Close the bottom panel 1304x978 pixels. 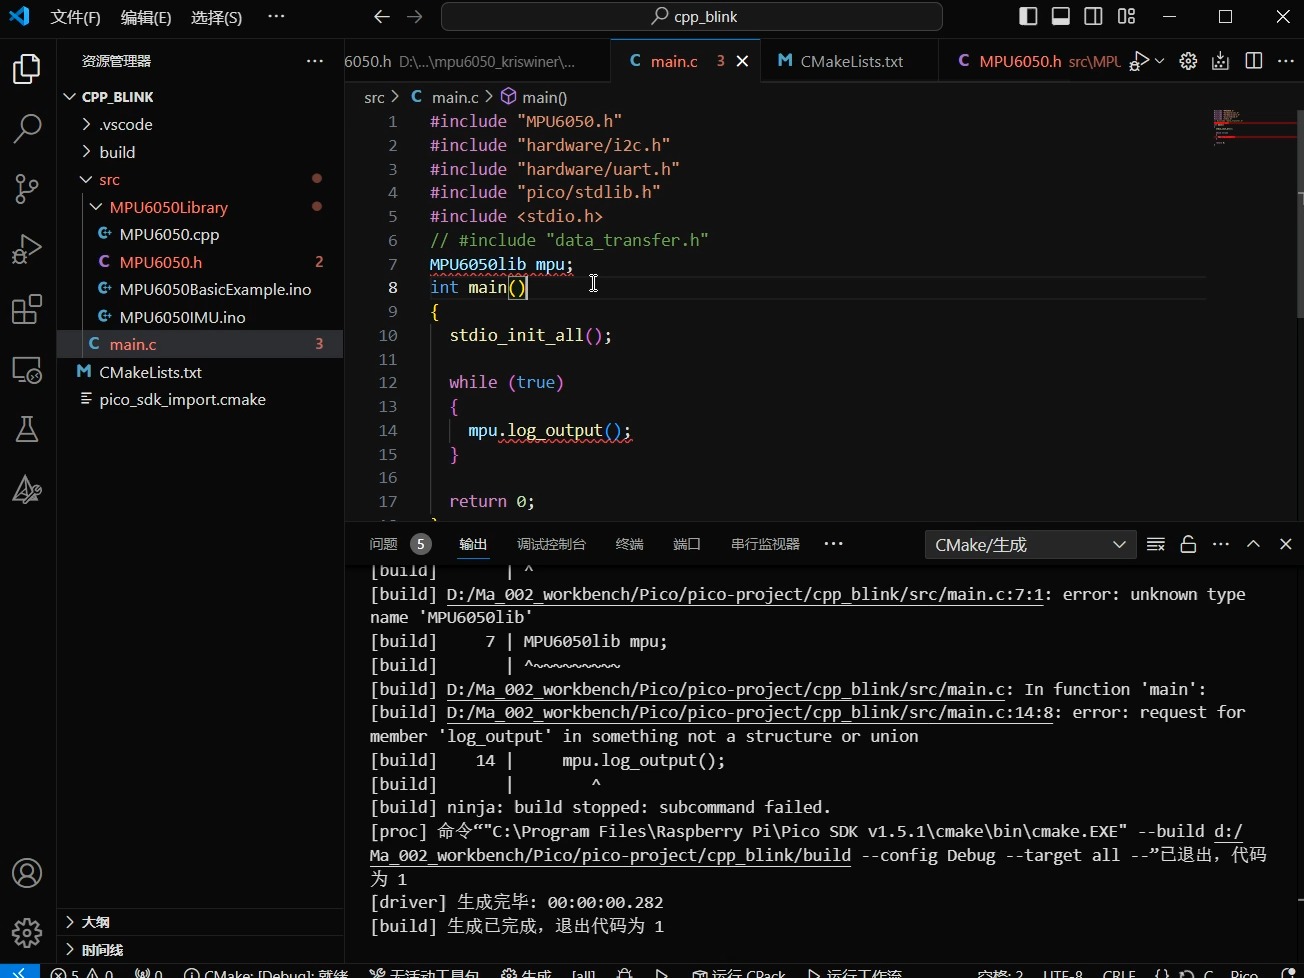click(x=1286, y=544)
